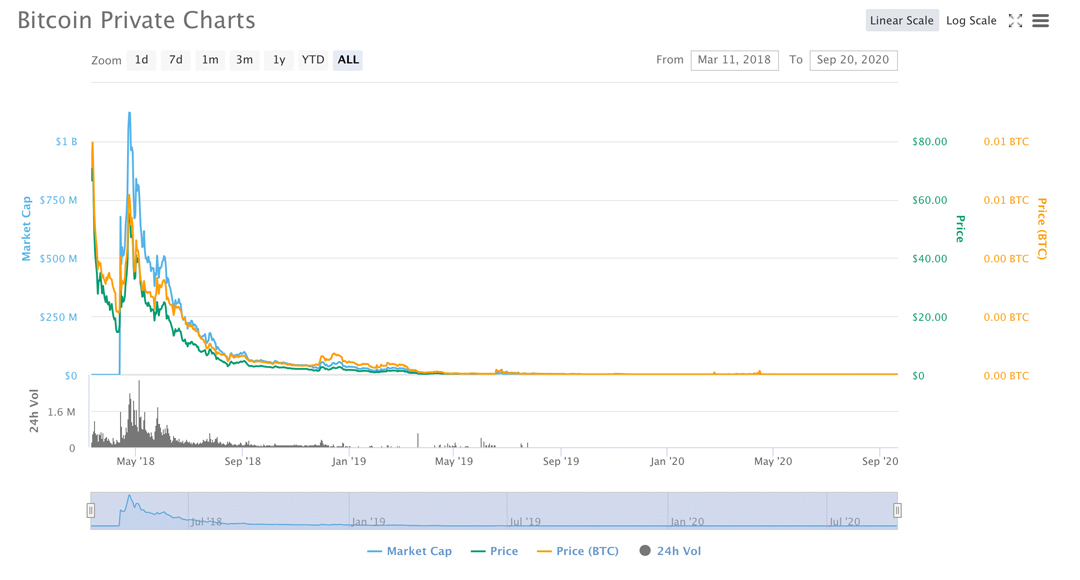Click the May '20 x-axis label
Viewport: 1080px width, 580px height.
click(773, 462)
